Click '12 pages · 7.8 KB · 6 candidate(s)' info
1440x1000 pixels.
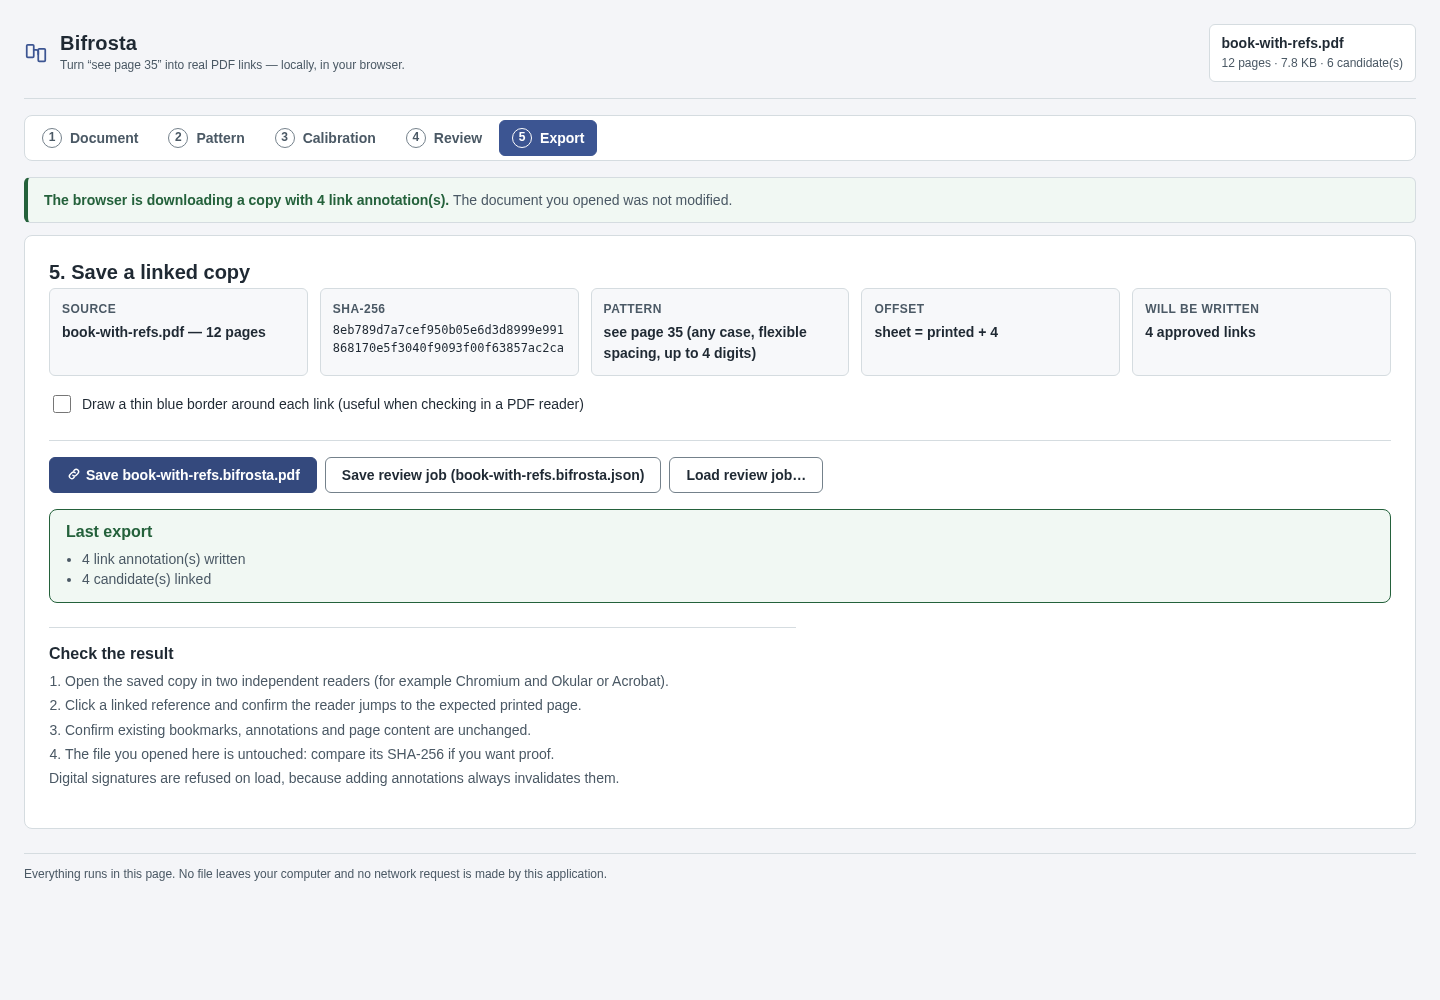1312,63
